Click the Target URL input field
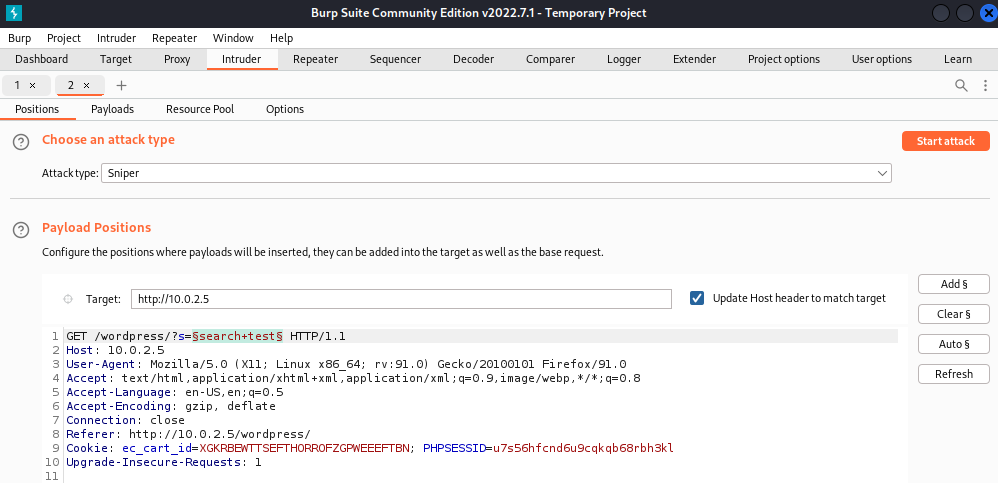This screenshot has height=483, width=998. [x=401, y=299]
